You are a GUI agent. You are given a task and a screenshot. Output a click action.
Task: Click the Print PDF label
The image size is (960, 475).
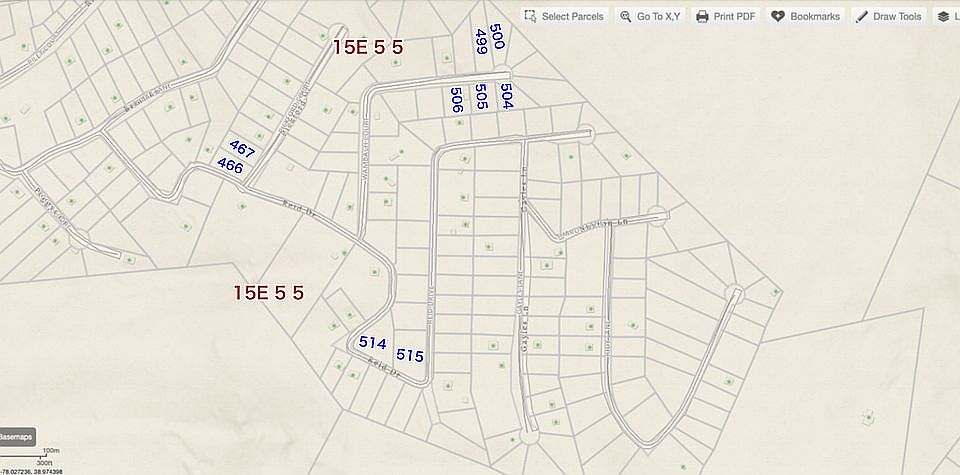(x=734, y=17)
